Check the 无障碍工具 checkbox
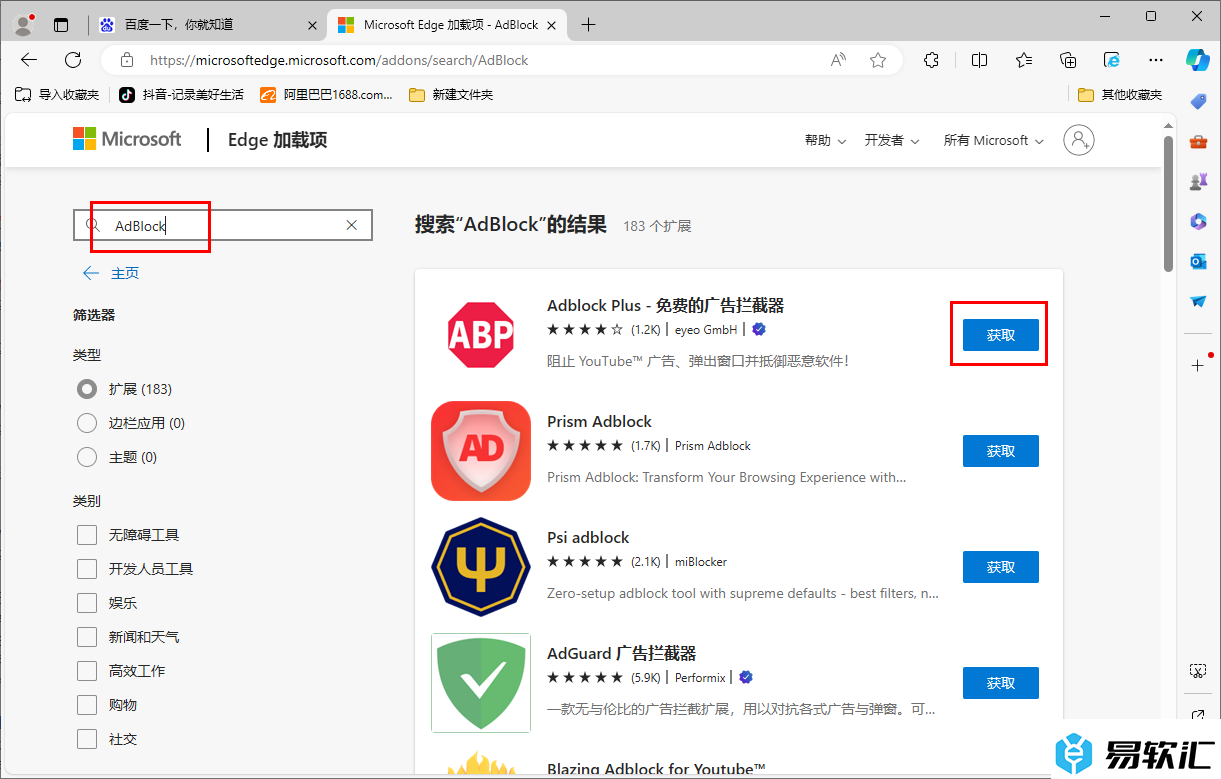The height and width of the screenshot is (779, 1221). tap(87, 535)
